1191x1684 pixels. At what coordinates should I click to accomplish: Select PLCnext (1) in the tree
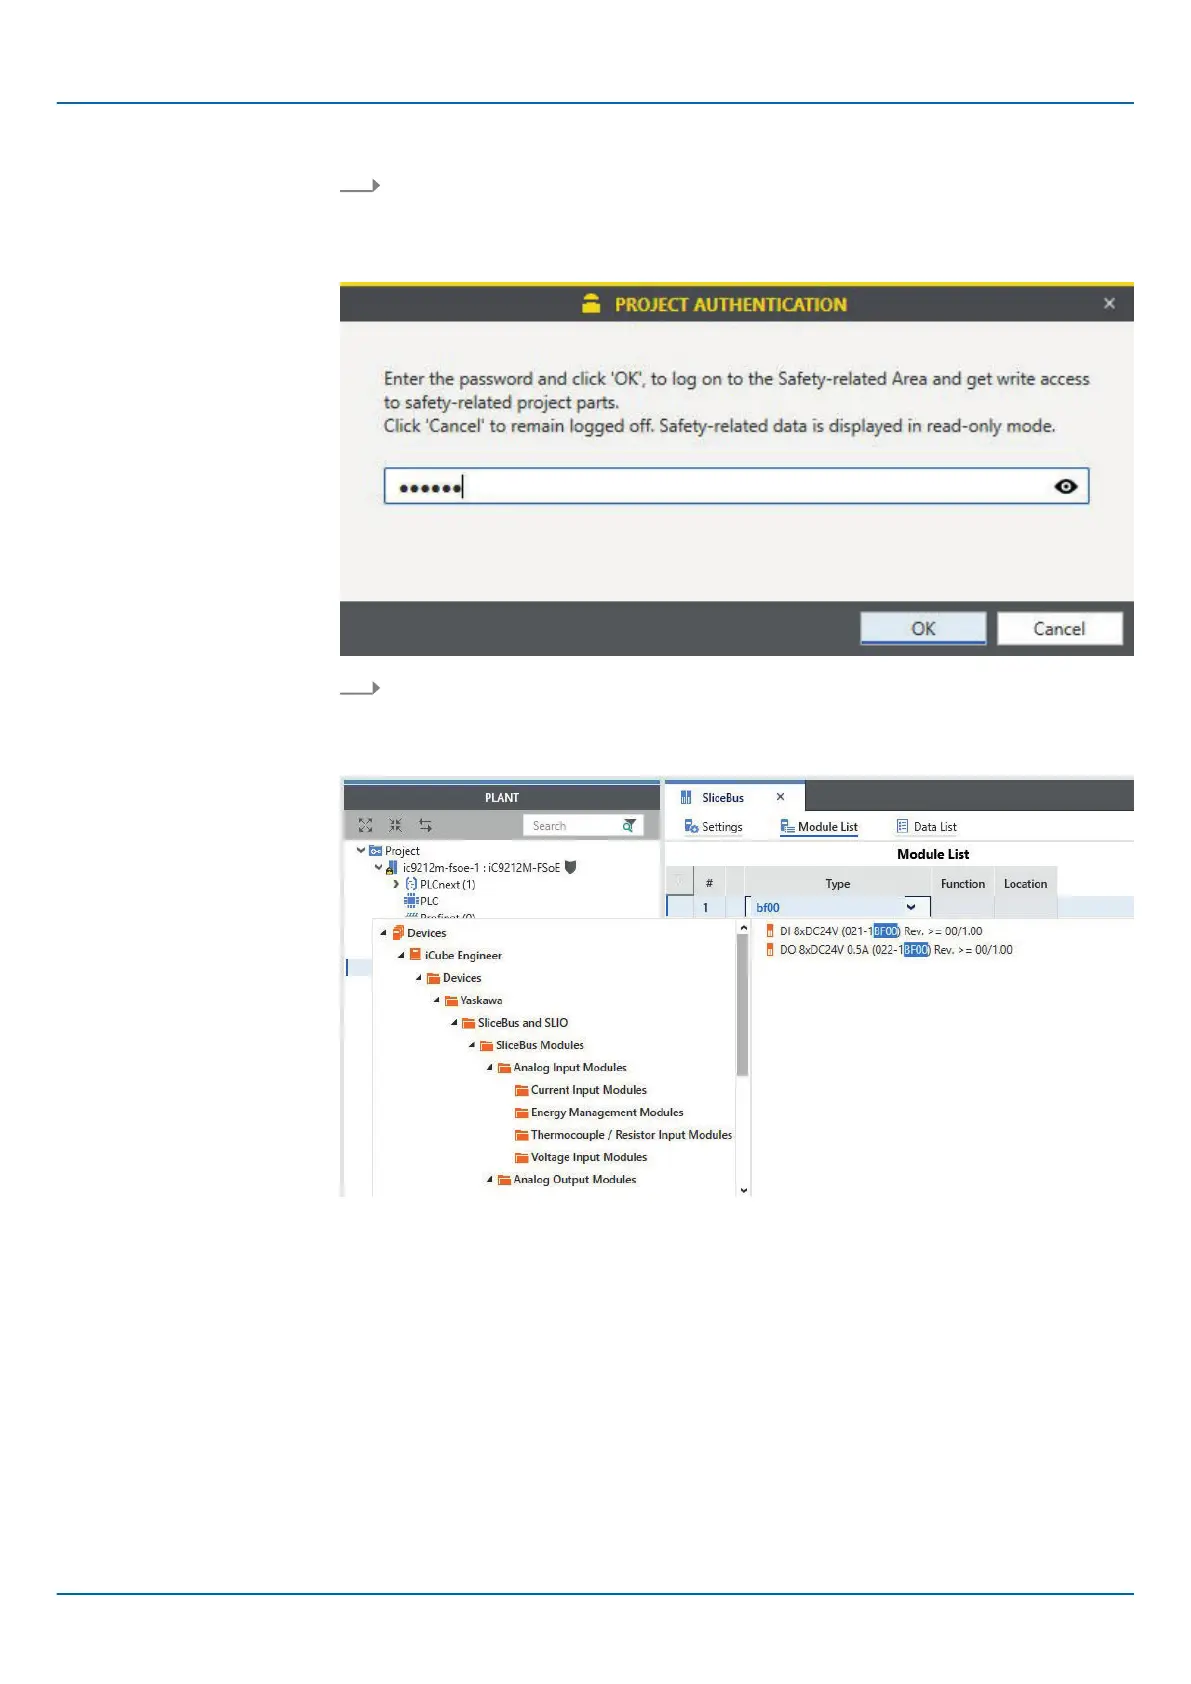(447, 884)
